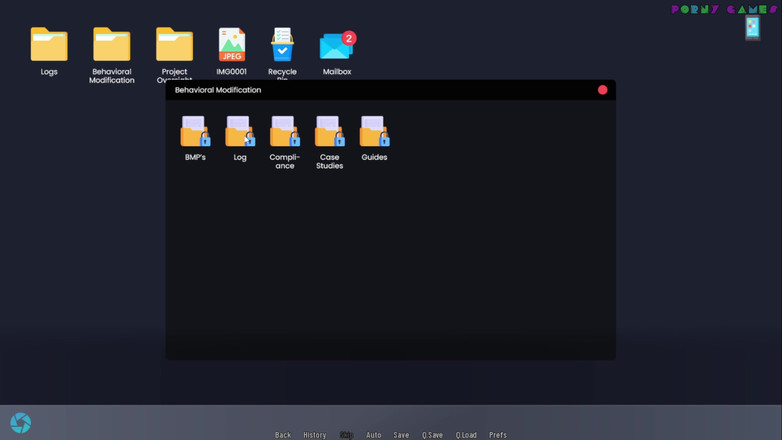
Task: Quick load with Q.Load
Action: 466,435
